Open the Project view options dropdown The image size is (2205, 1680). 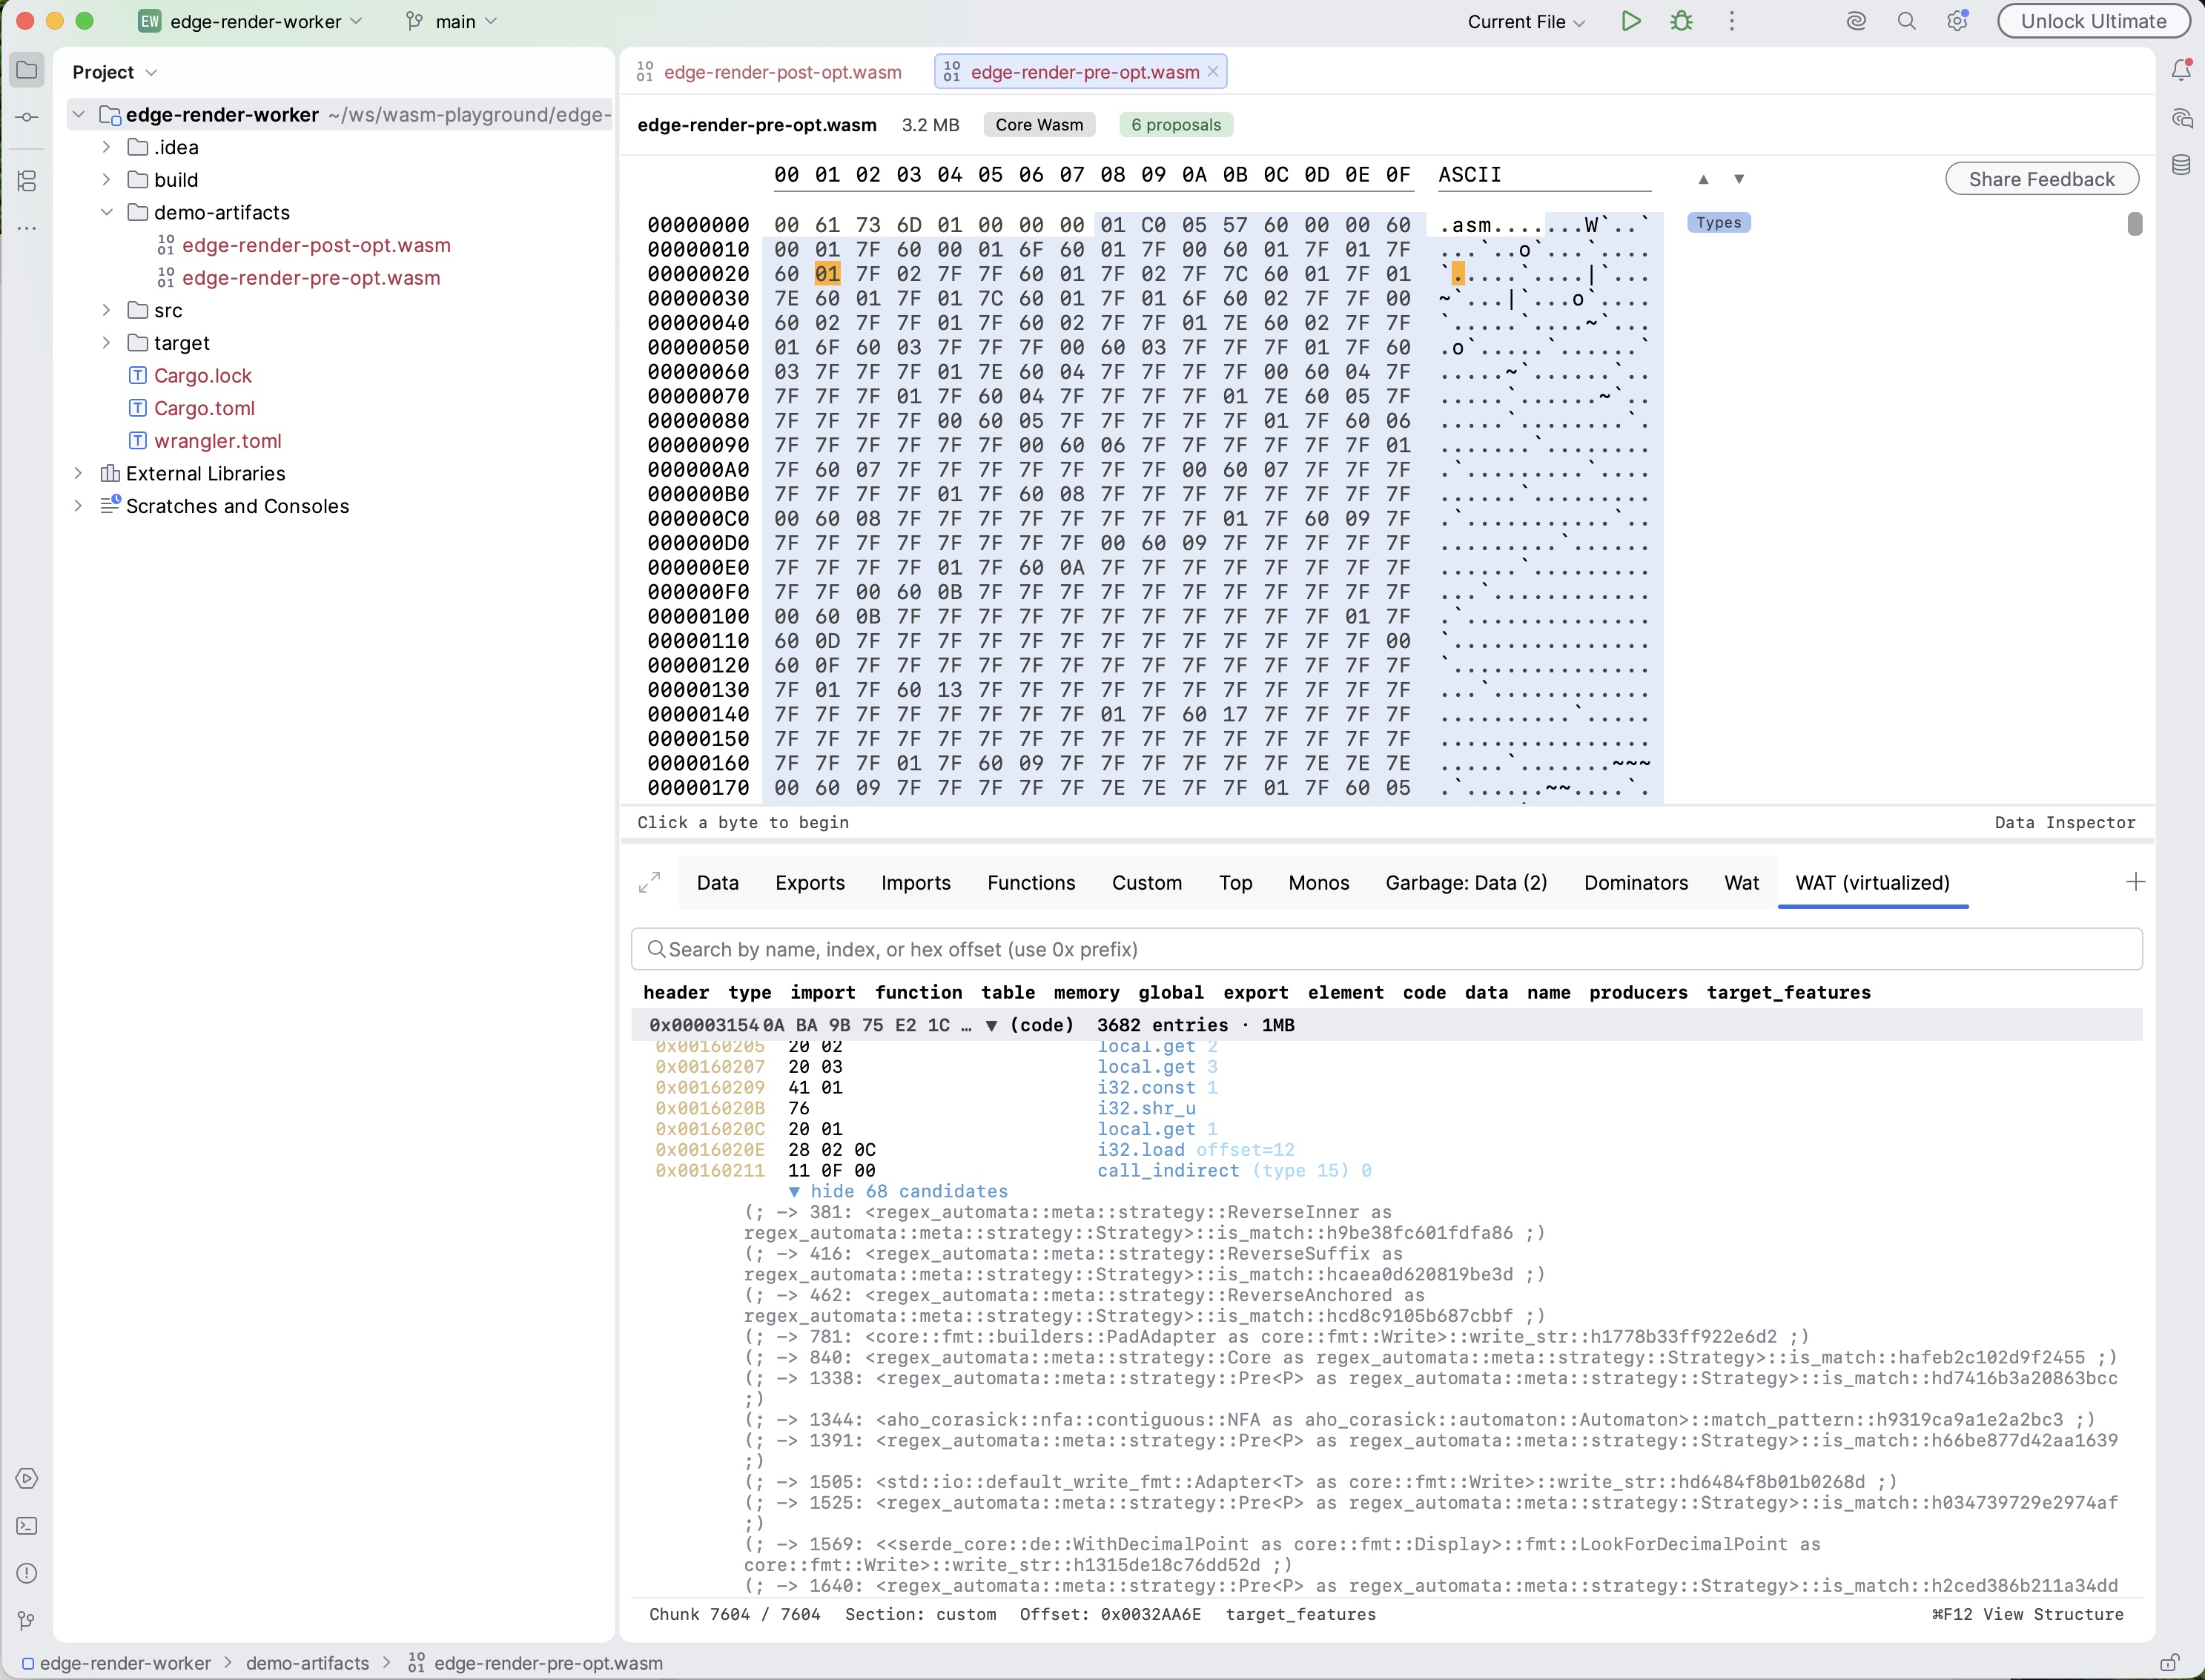pos(152,73)
